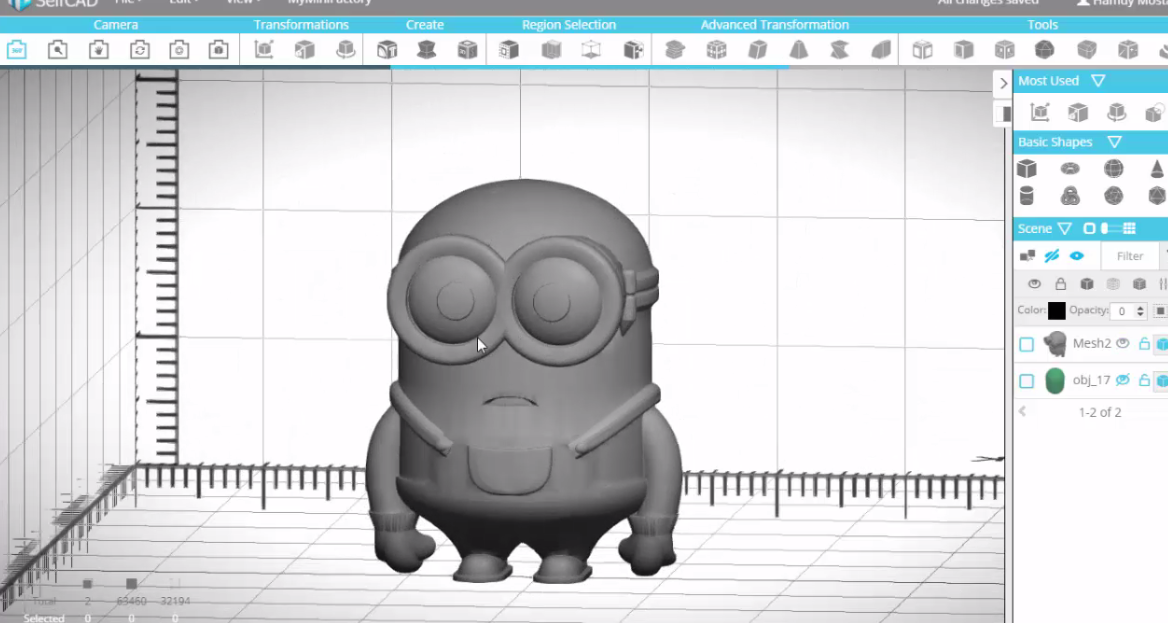Add a cube from Basic Shapes
Viewport: 1168px width, 623px height.
pos(1026,168)
